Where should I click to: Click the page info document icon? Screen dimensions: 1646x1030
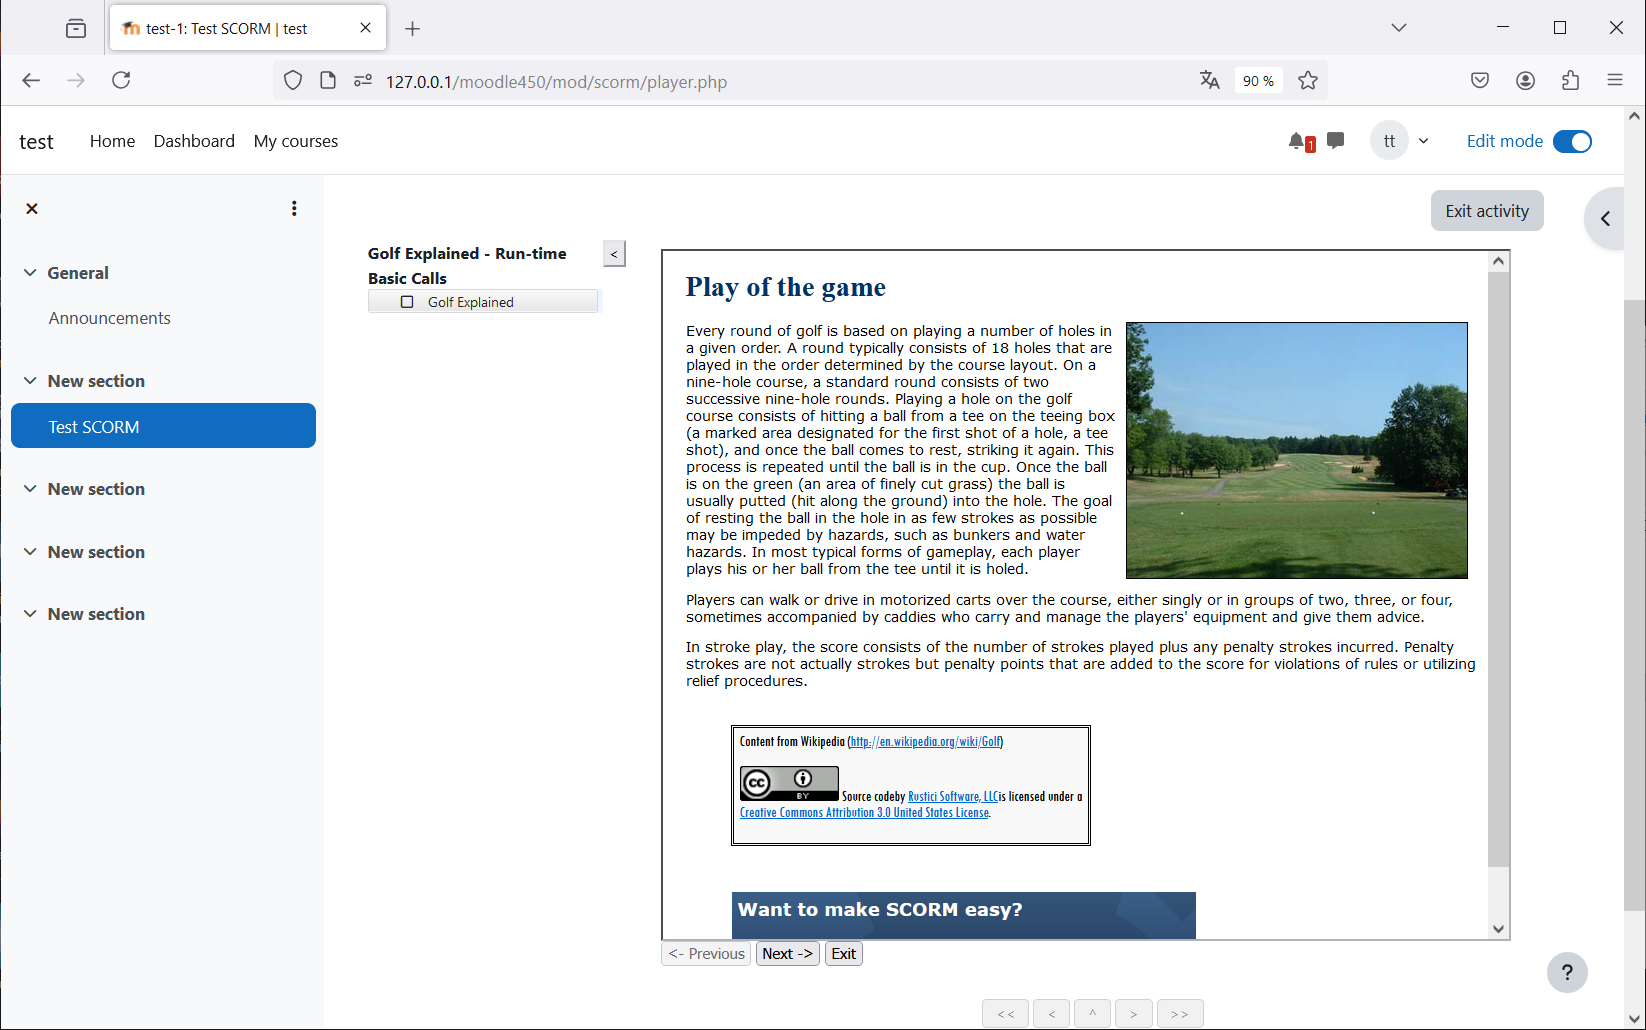click(328, 81)
